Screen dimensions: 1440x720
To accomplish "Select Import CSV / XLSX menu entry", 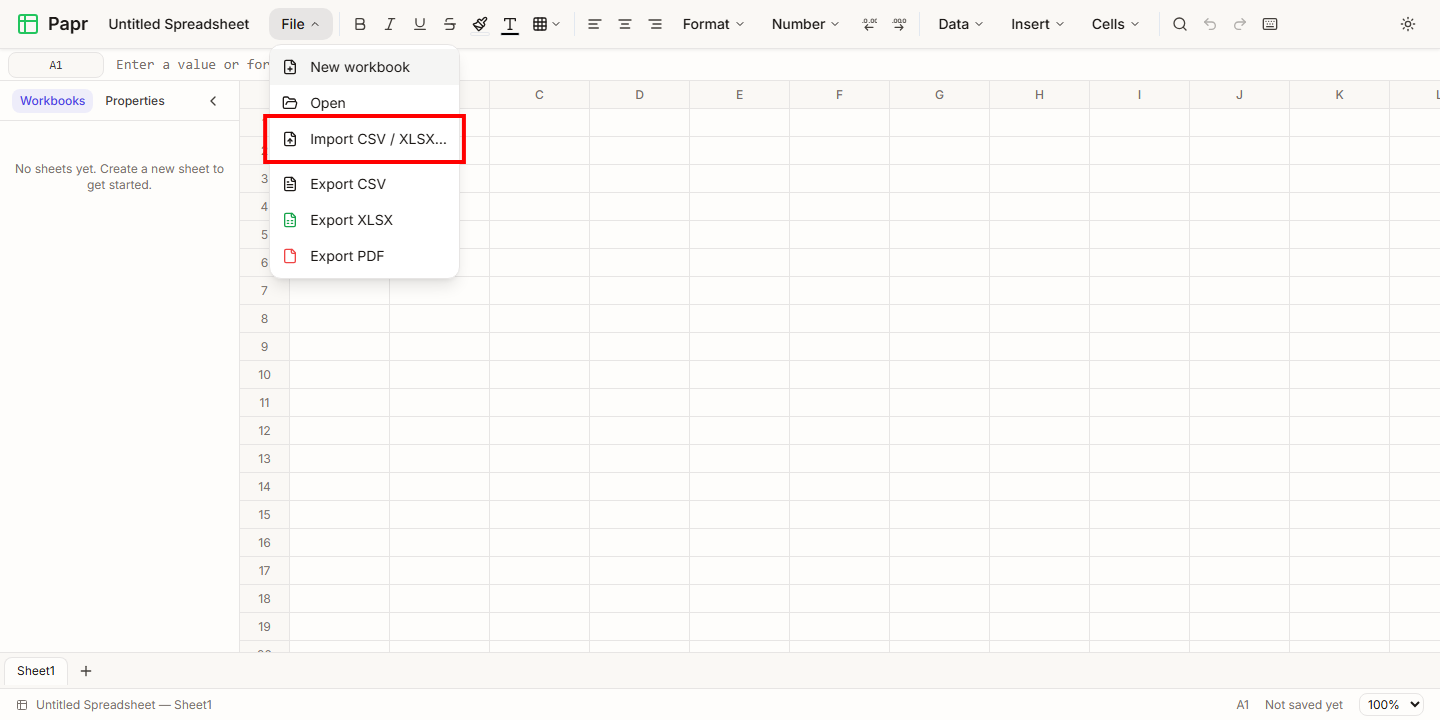I will click(x=364, y=139).
